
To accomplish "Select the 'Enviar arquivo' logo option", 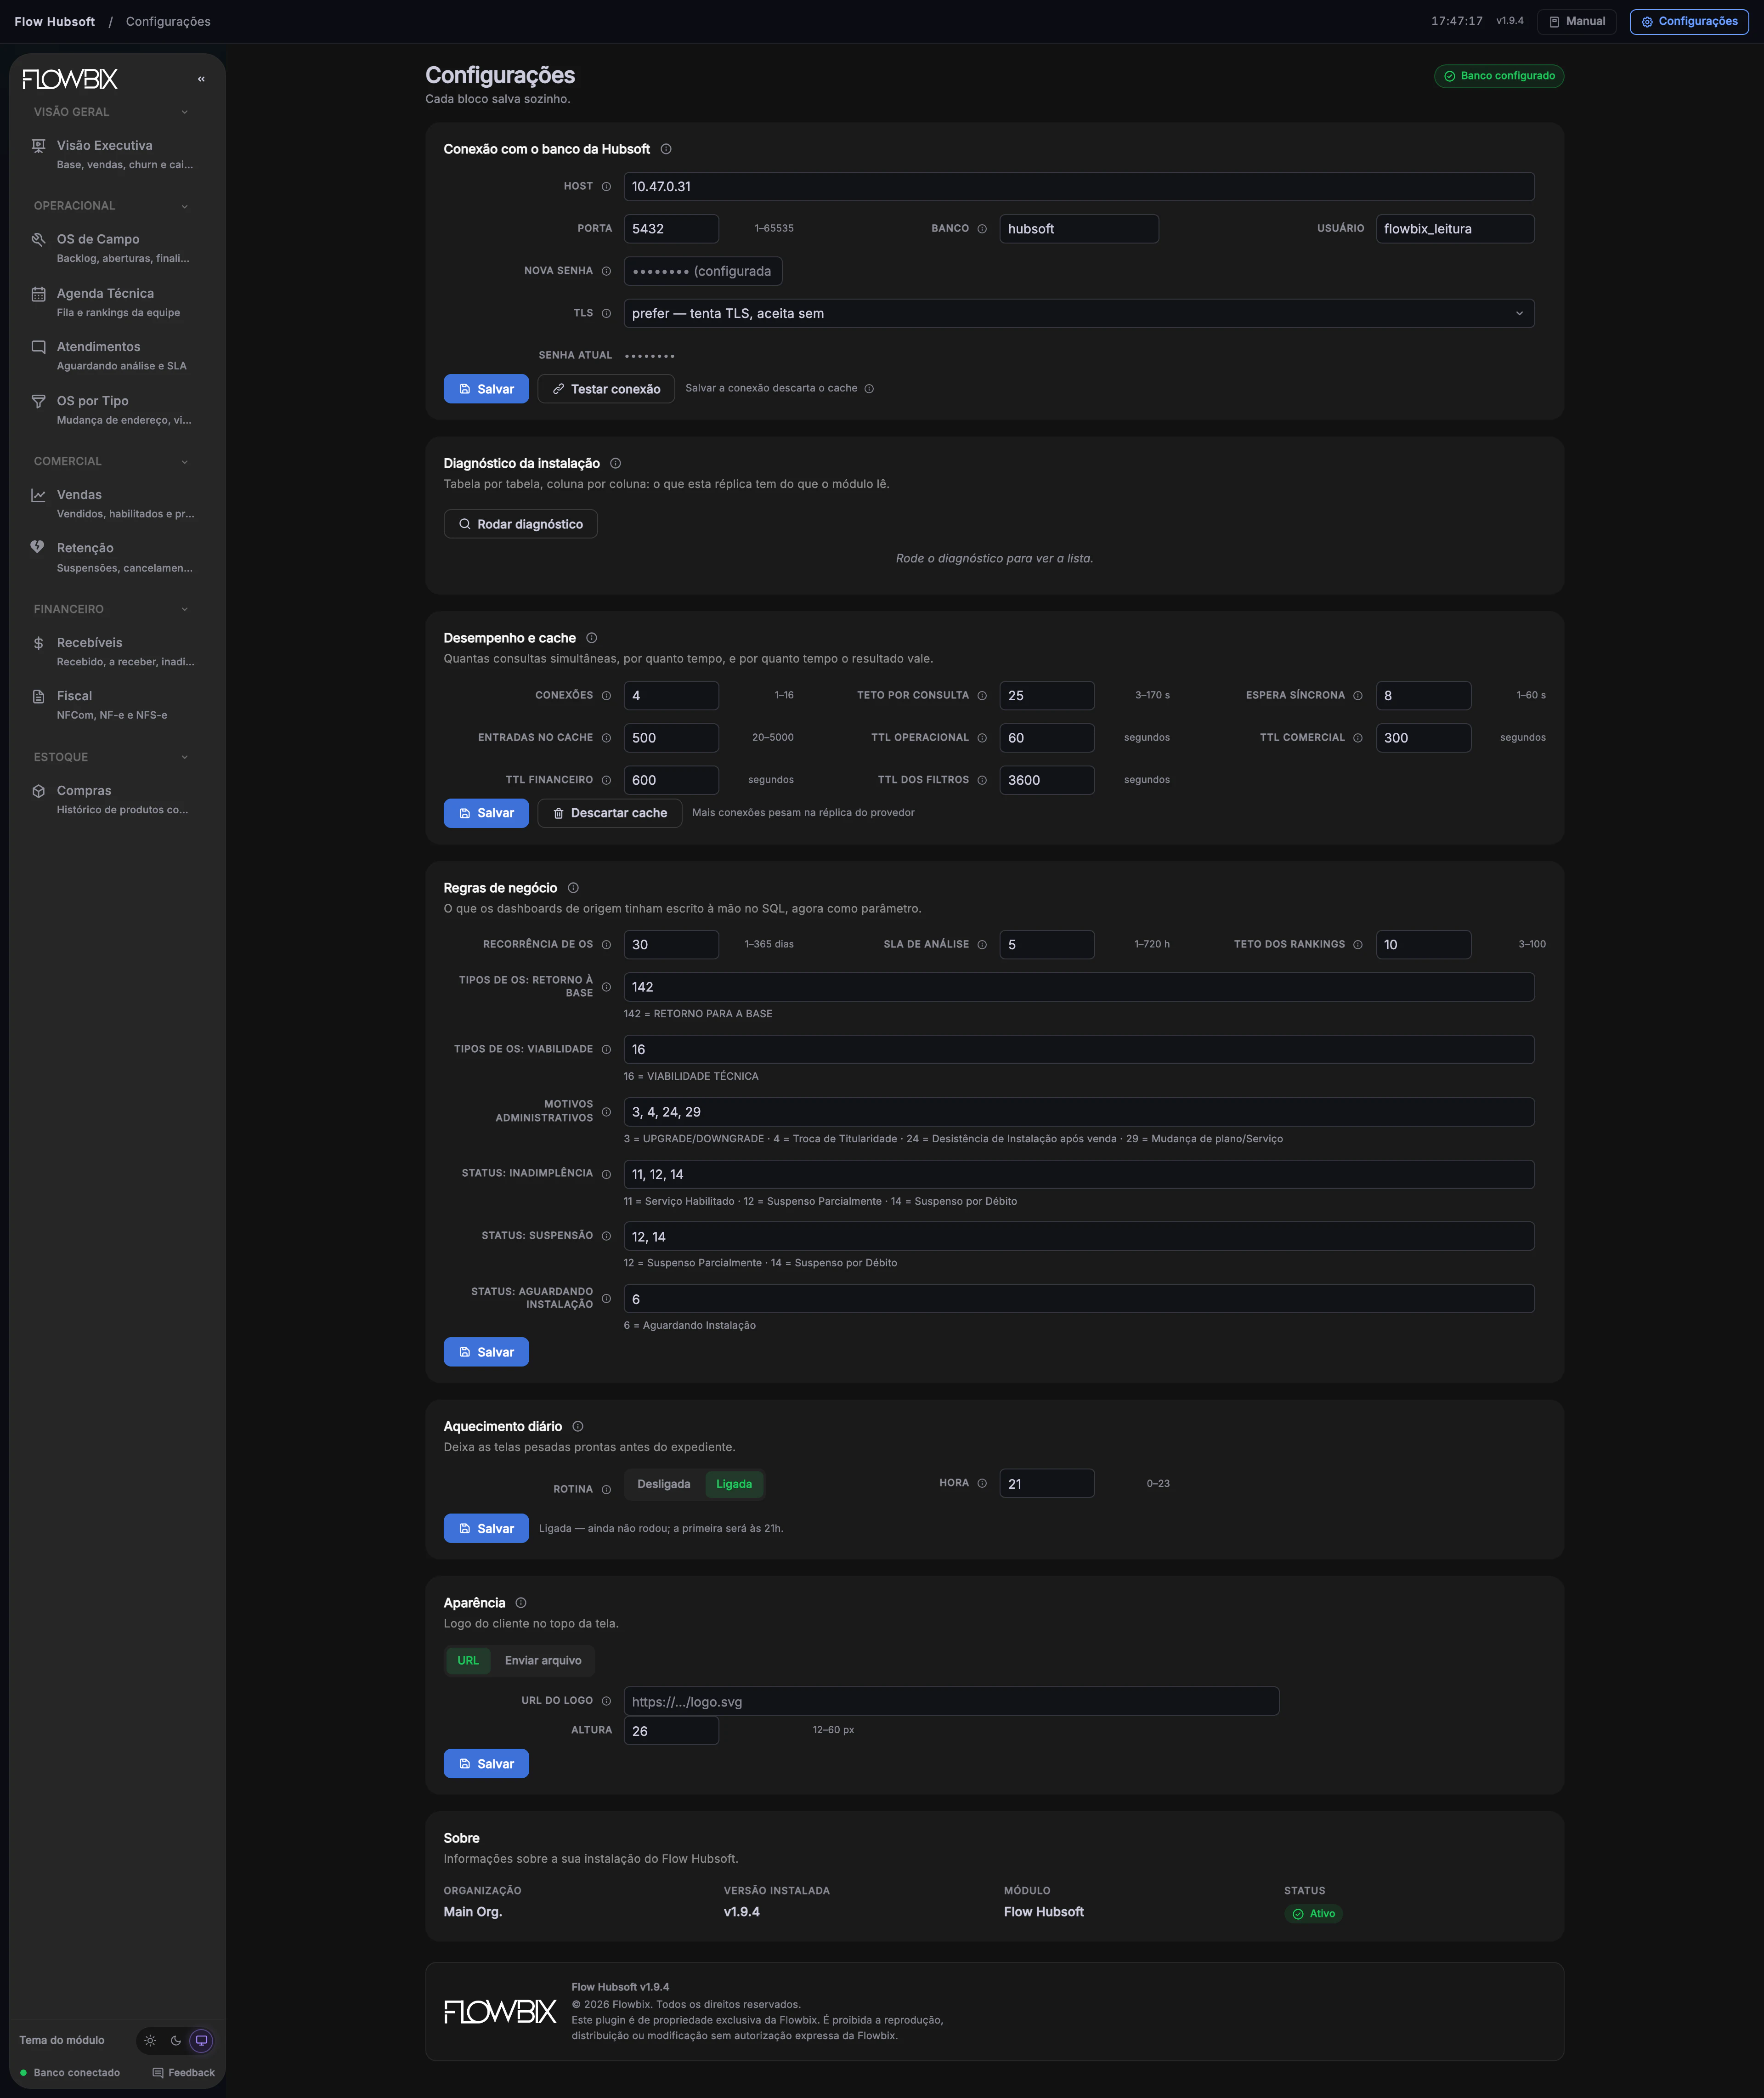I will 543,1661.
